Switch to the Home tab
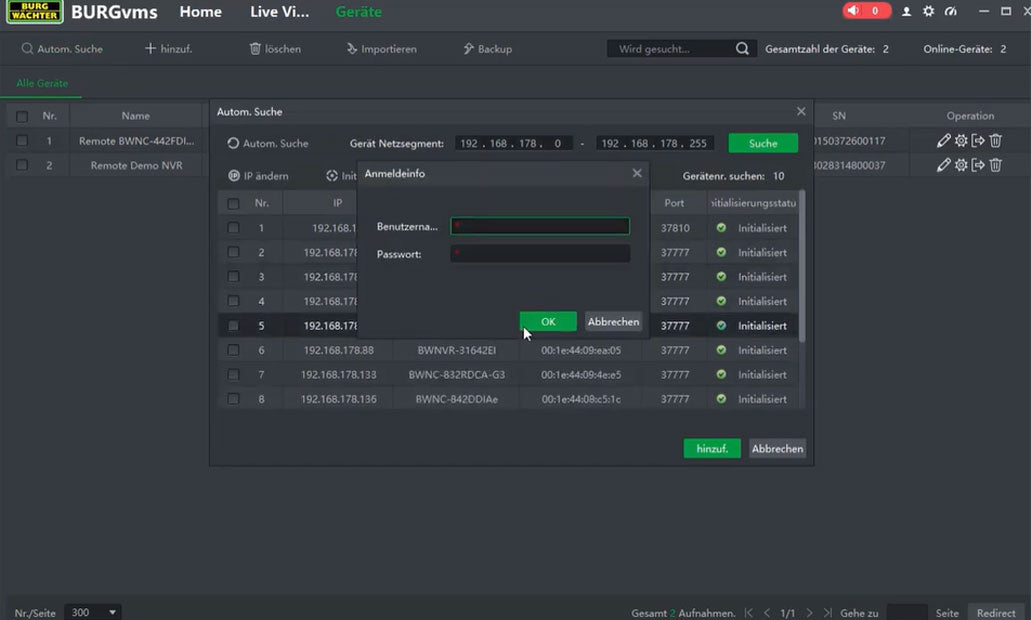1031x620 pixels. pos(200,12)
